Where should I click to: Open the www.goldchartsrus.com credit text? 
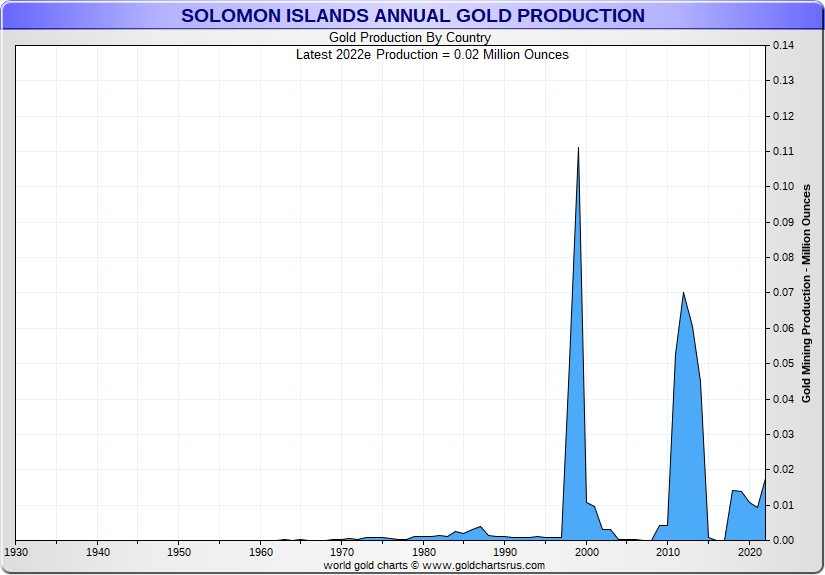point(484,566)
